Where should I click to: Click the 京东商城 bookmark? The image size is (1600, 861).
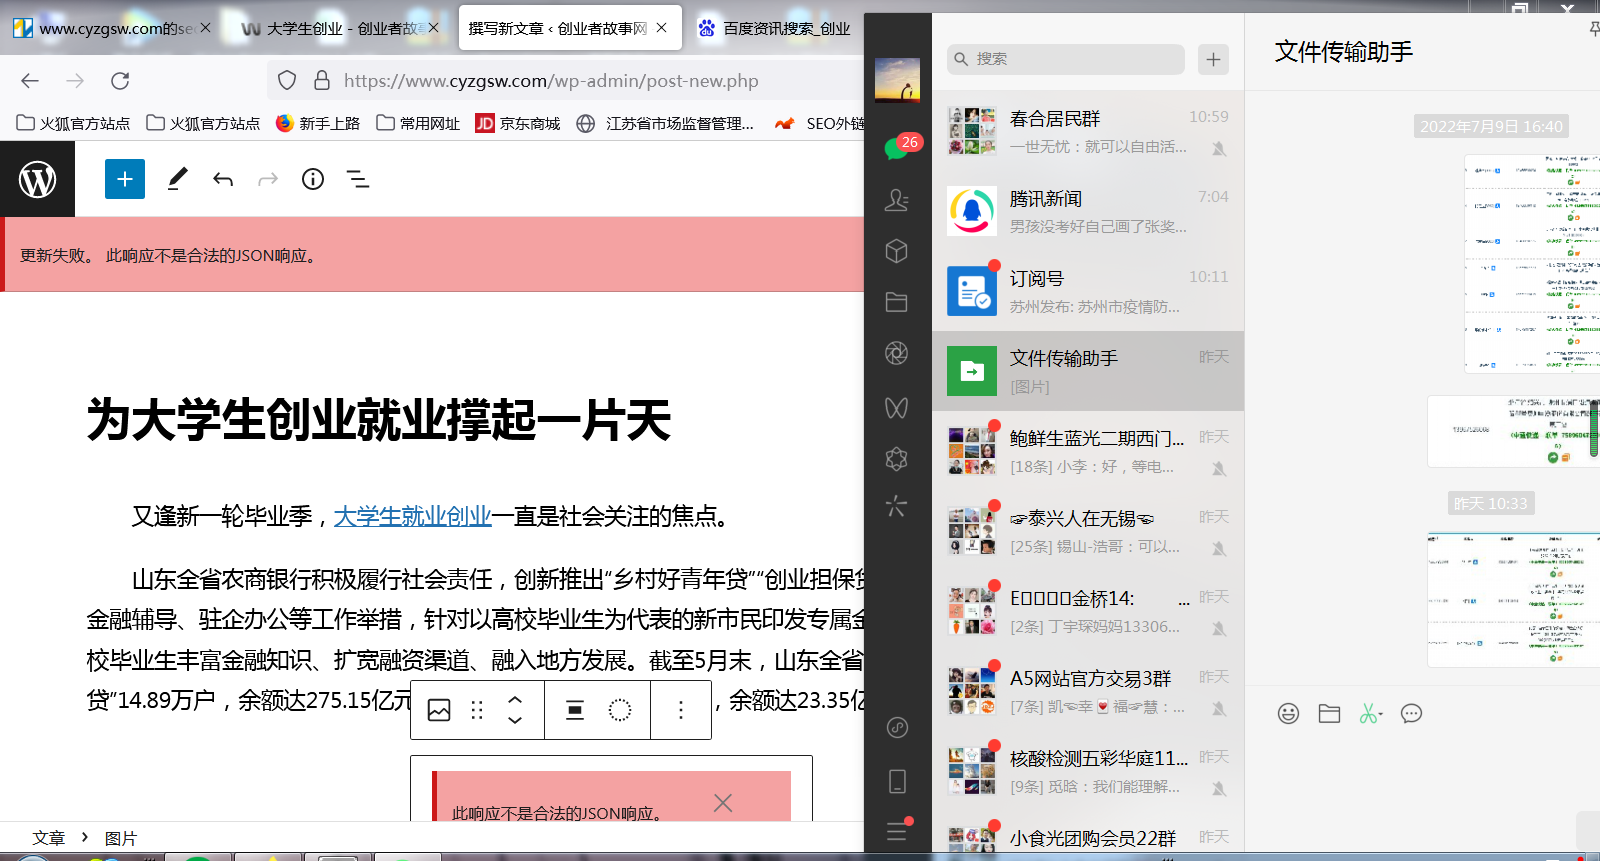coord(518,123)
